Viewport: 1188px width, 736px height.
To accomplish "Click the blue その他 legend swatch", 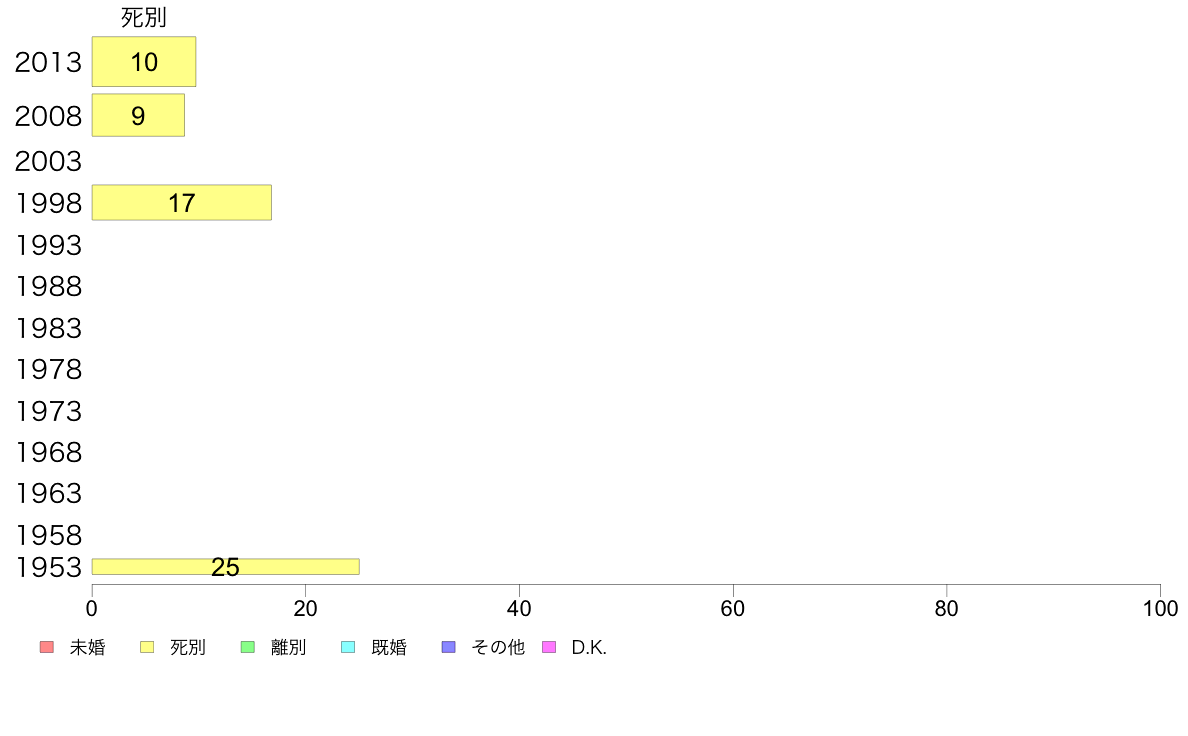I will click(x=449, y=647).
